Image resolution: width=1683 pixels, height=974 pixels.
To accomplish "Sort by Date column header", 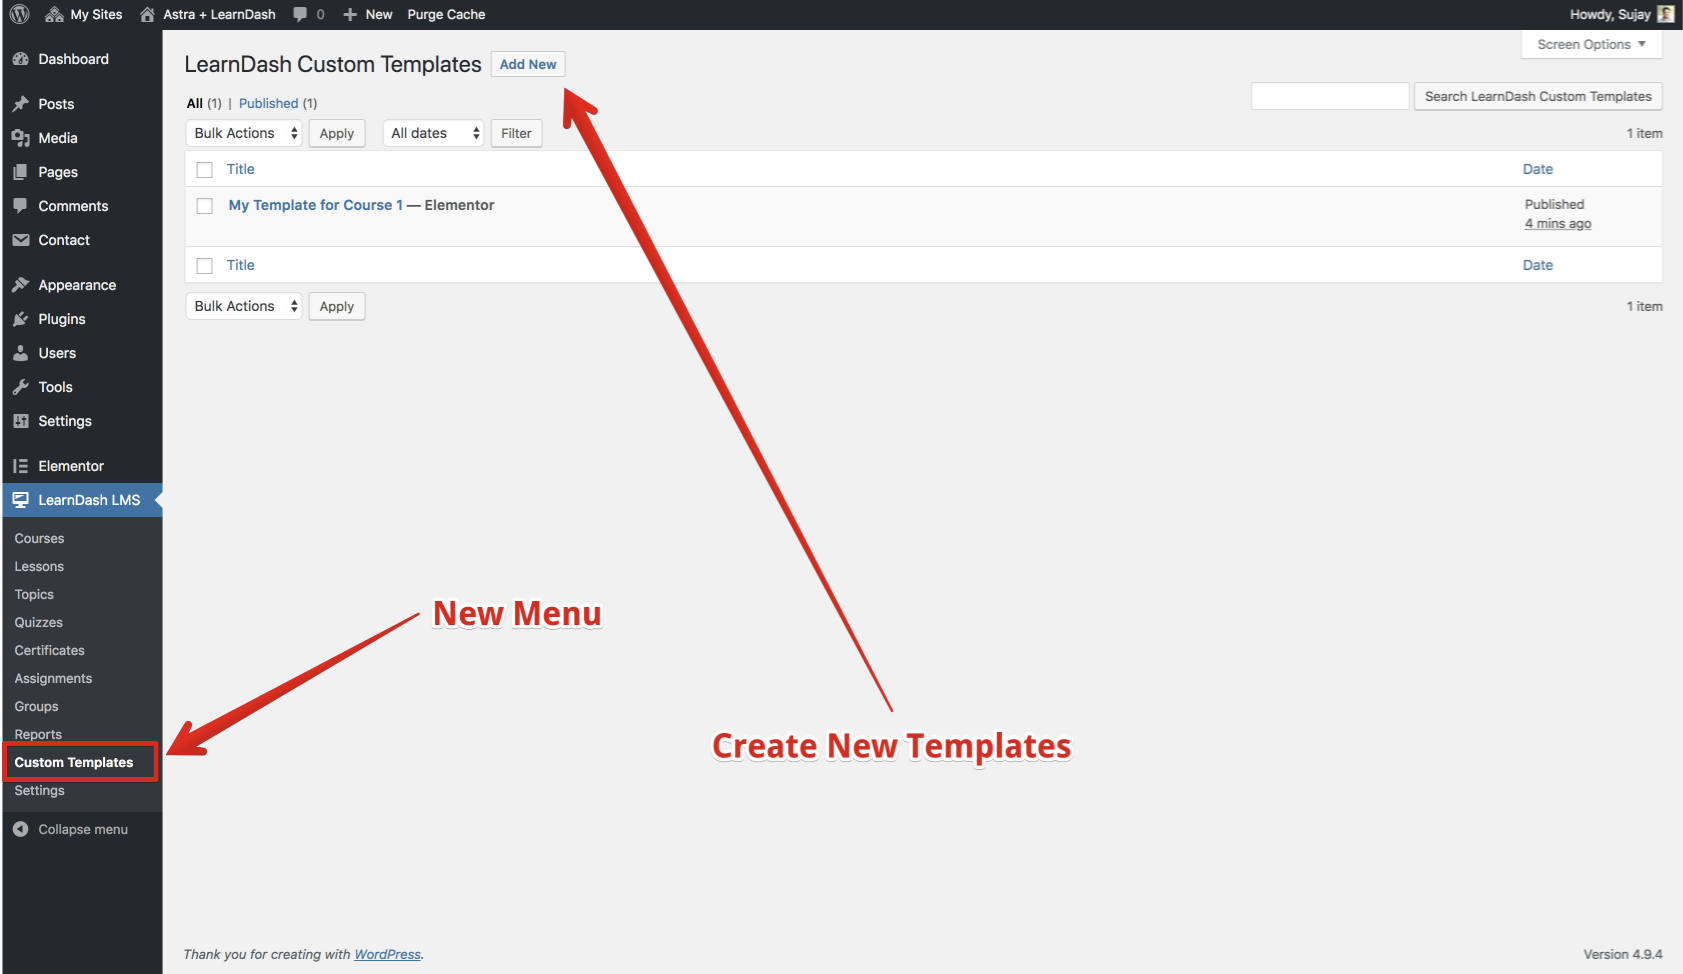I will [1538, 169].
